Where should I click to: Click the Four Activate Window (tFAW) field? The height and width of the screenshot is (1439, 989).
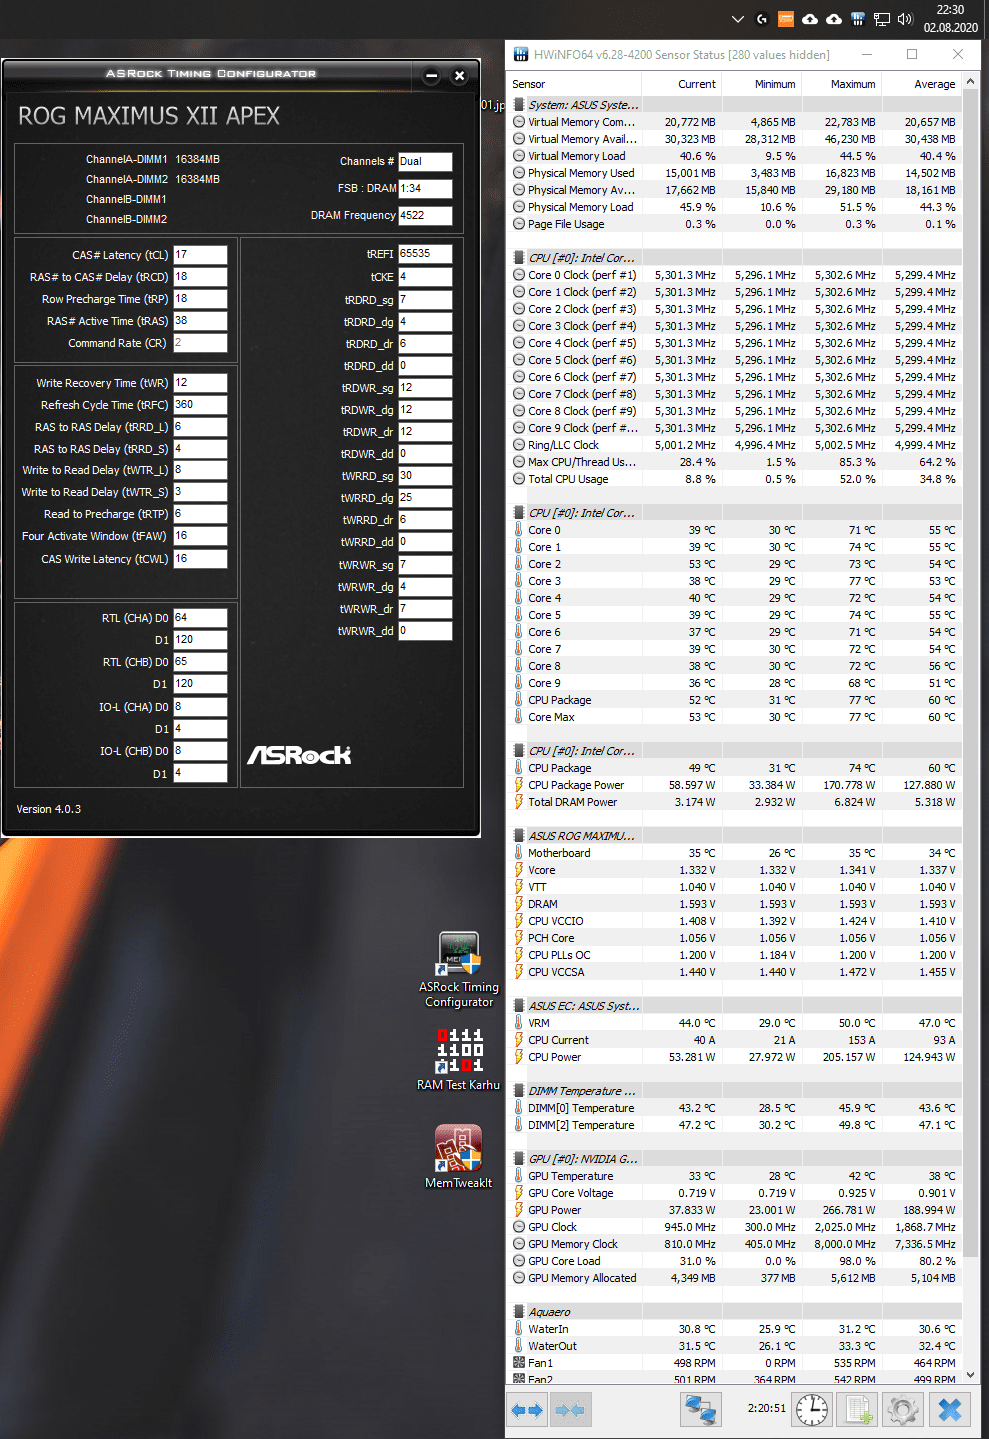pos(200,536)
